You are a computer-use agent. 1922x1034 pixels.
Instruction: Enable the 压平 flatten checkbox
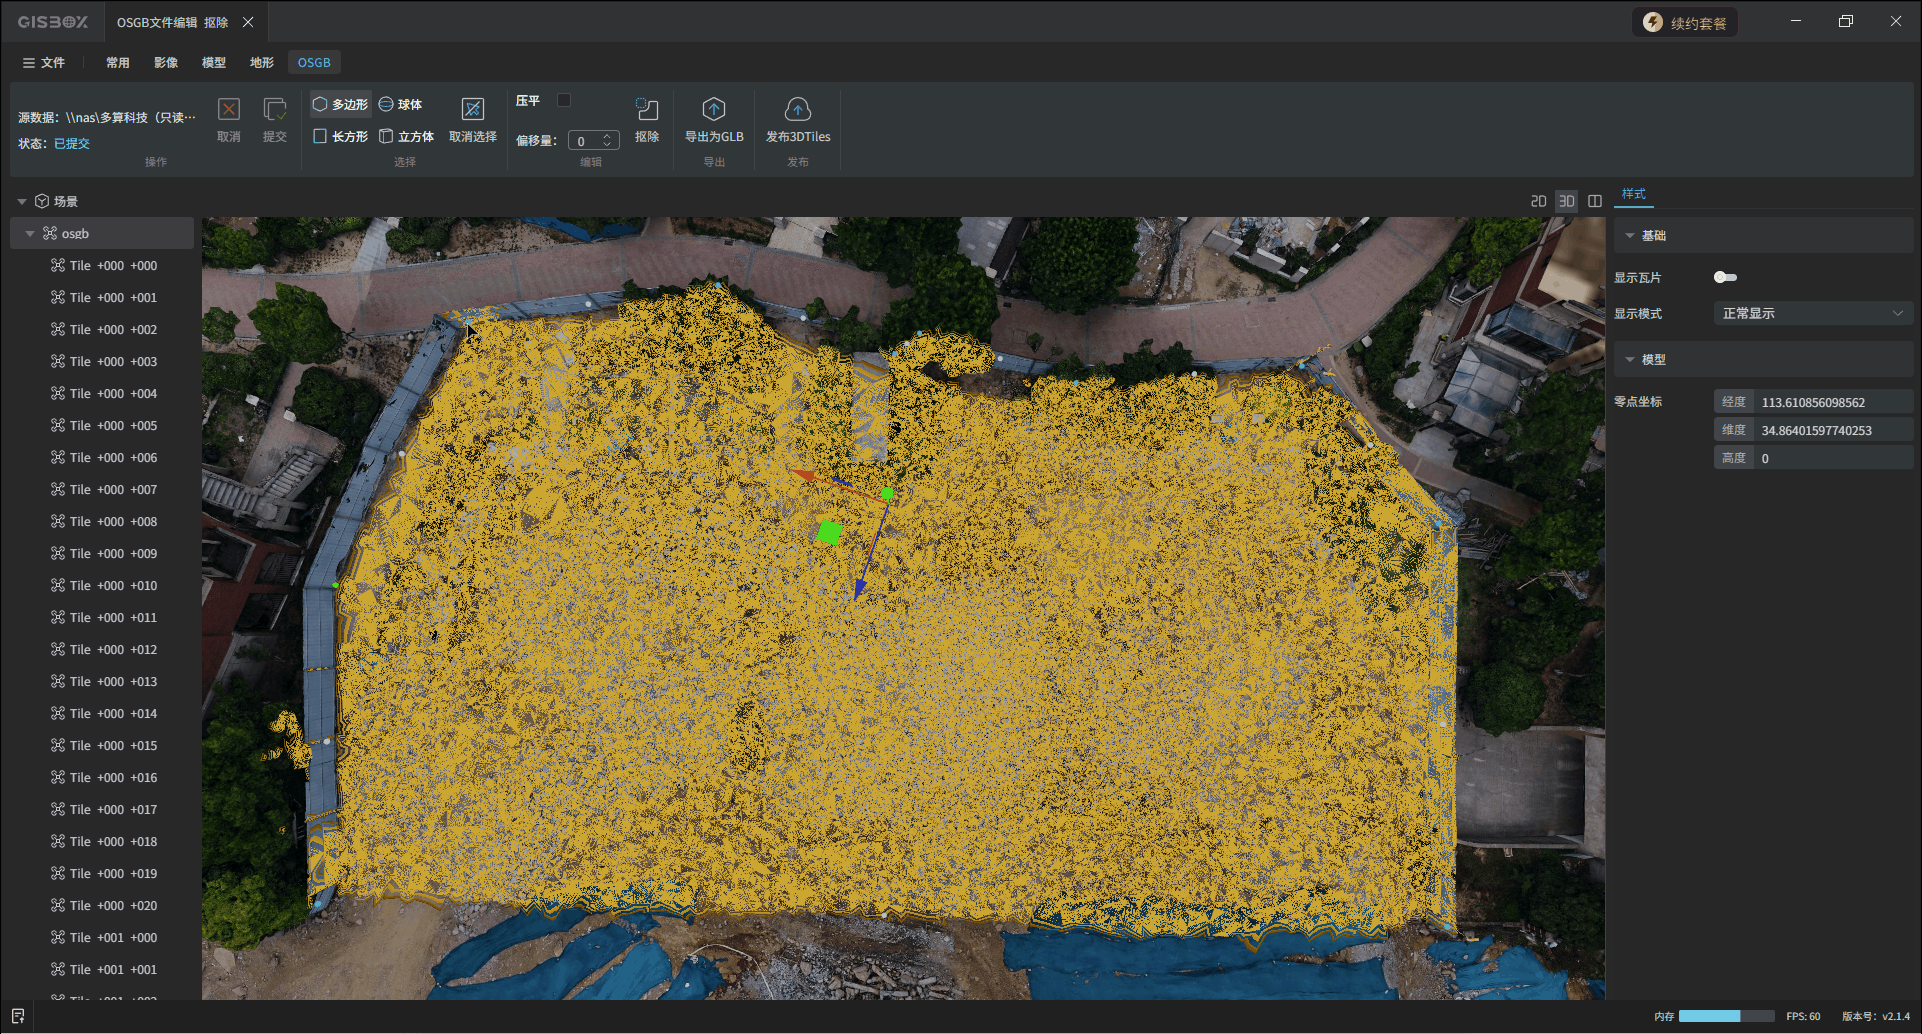coord(564,100)
